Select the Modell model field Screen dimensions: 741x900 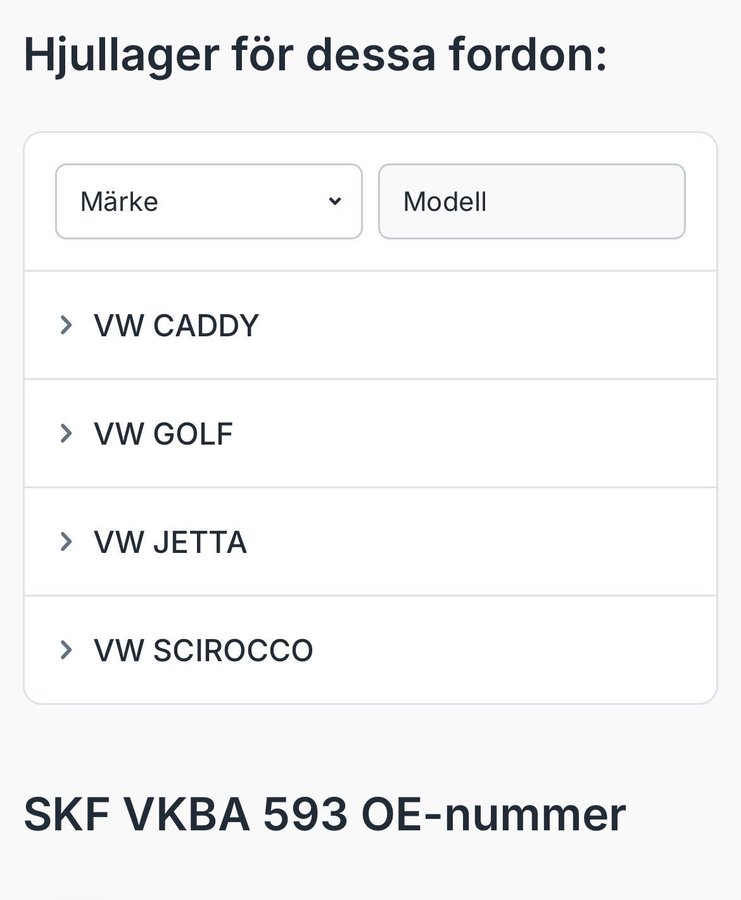531,202
